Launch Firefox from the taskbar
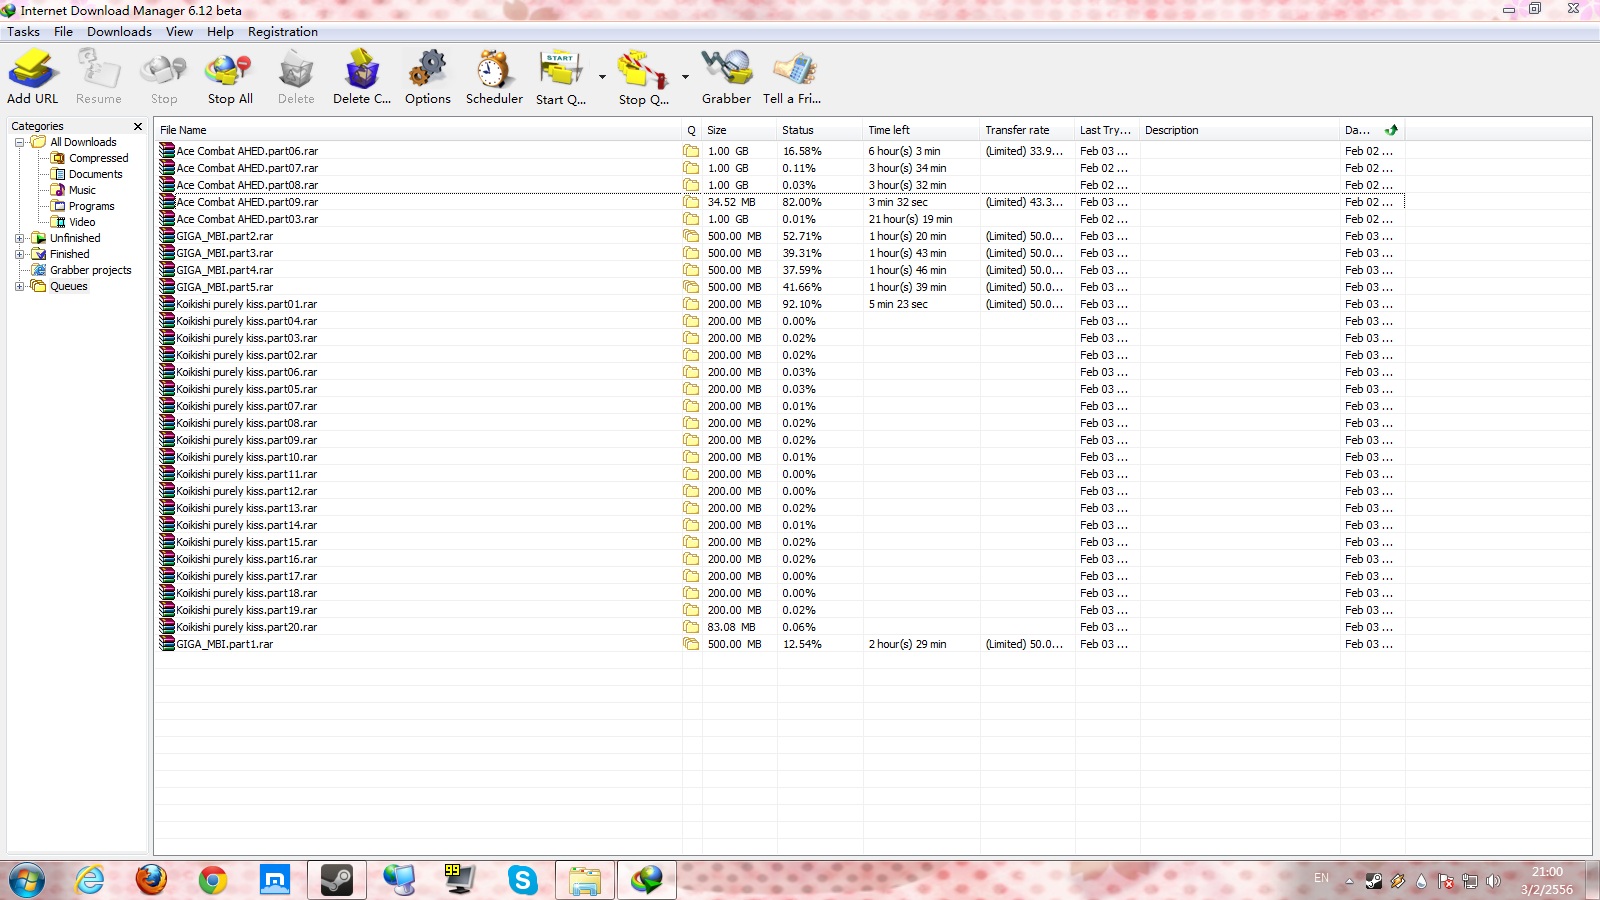This screenshot has height=900, width=1600. tap(151, 880)
